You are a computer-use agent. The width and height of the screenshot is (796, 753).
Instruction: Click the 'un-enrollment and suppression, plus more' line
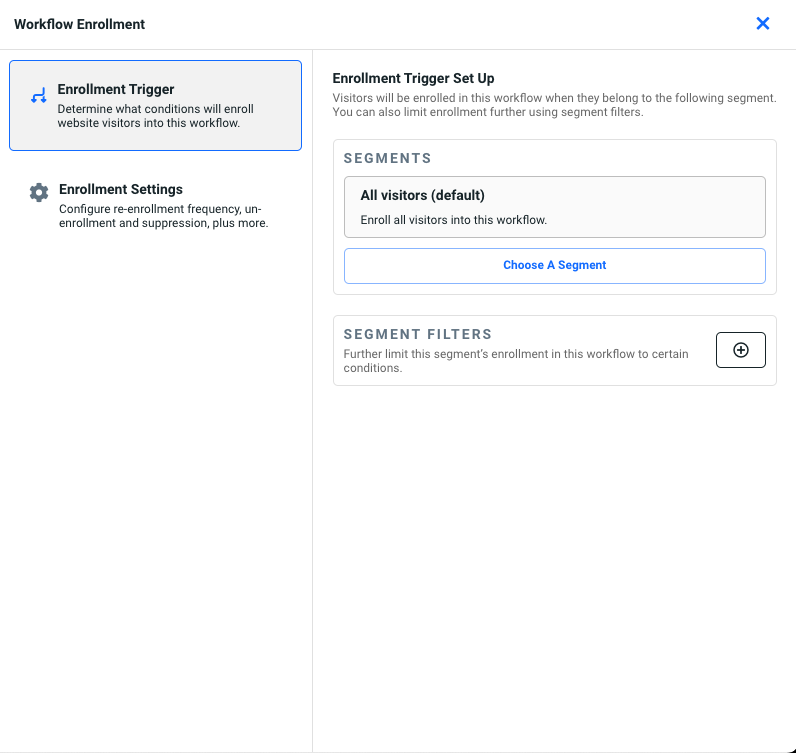(163, 223)
